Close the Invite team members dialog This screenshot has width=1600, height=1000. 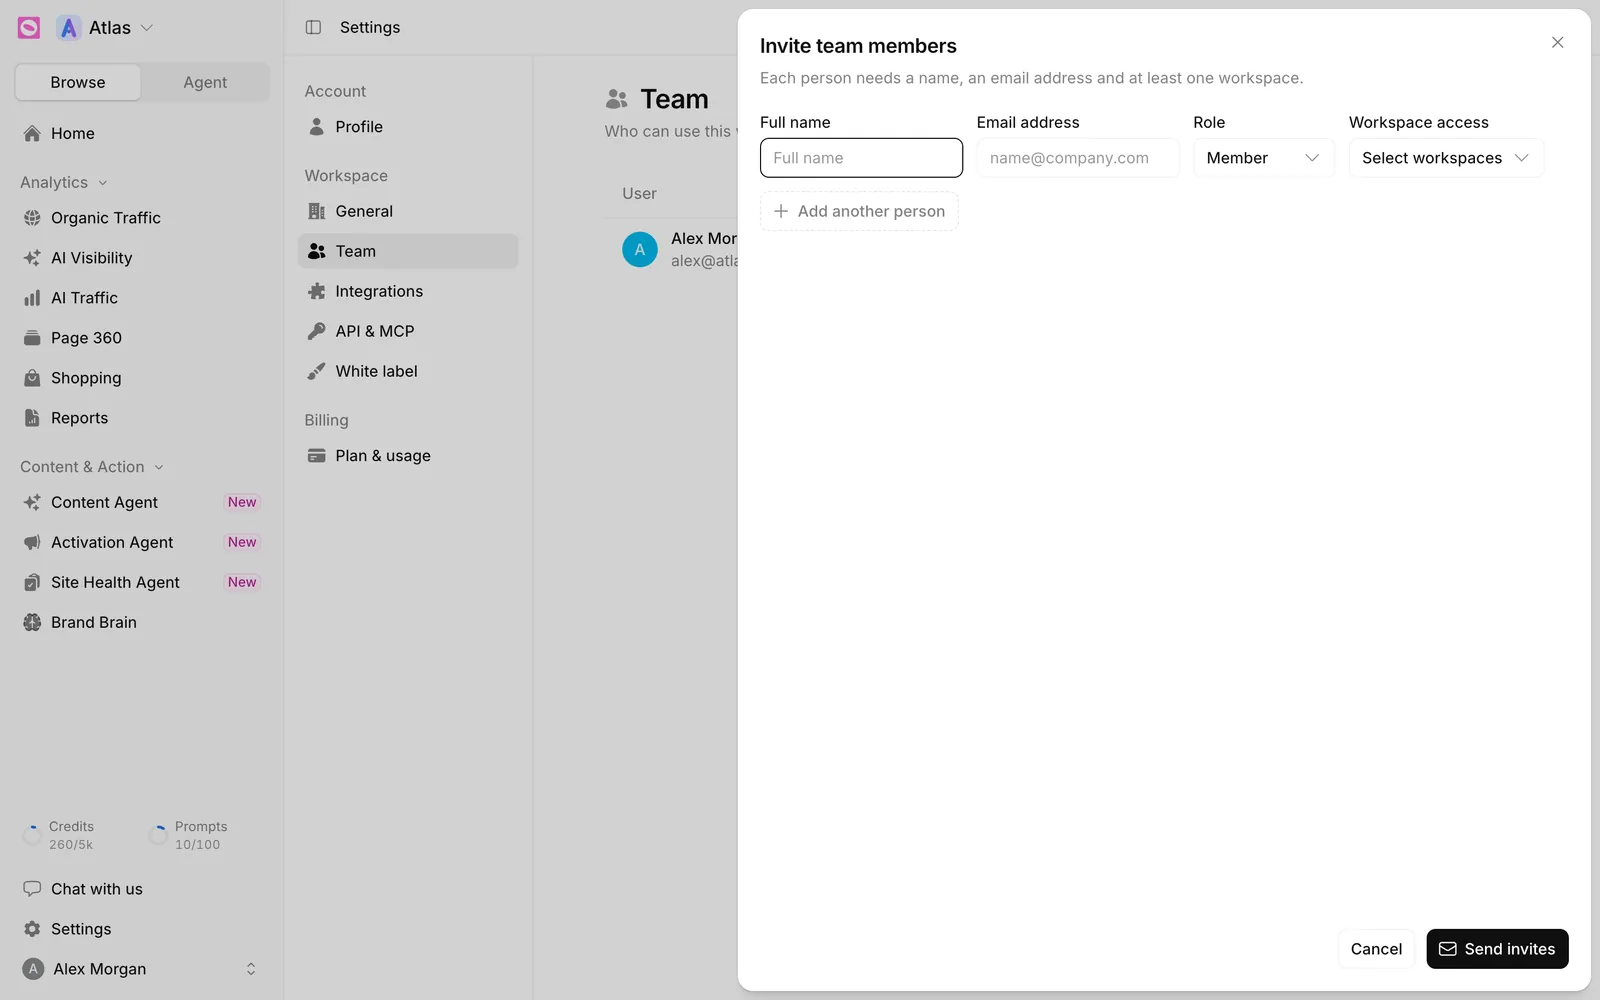1557,42
